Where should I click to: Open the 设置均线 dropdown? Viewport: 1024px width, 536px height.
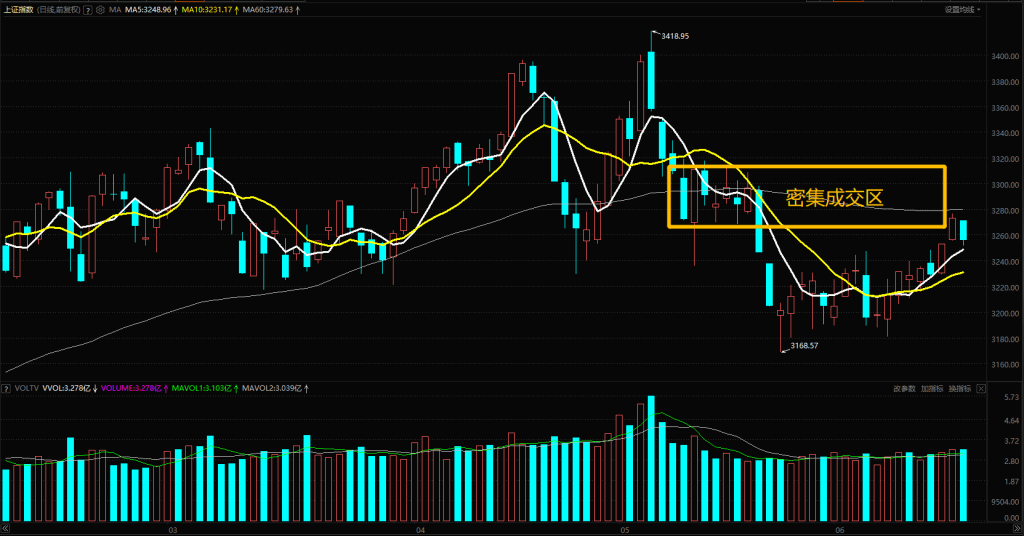963,10
